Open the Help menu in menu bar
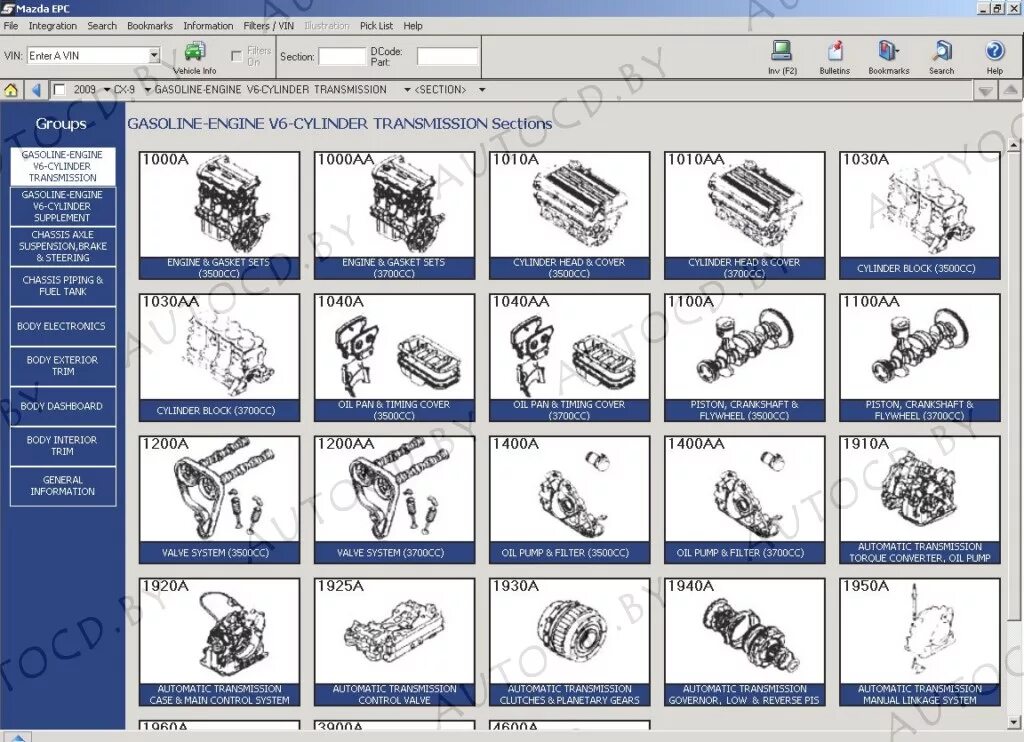The image size is (1024, 742). (x=413, y=25)
